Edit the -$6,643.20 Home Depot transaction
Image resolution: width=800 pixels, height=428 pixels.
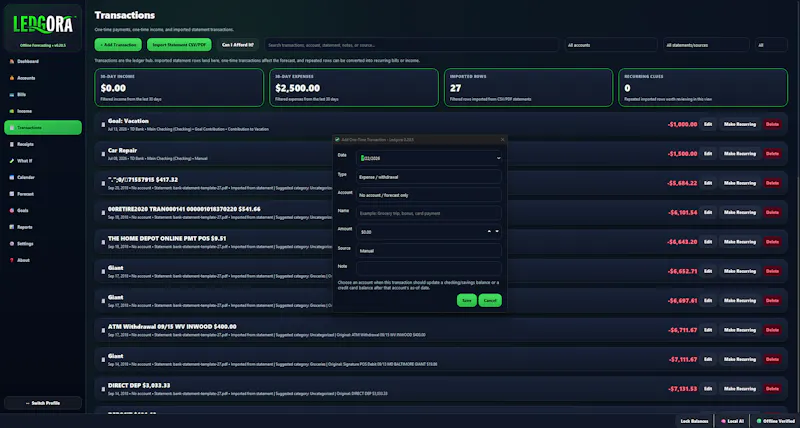708,242
